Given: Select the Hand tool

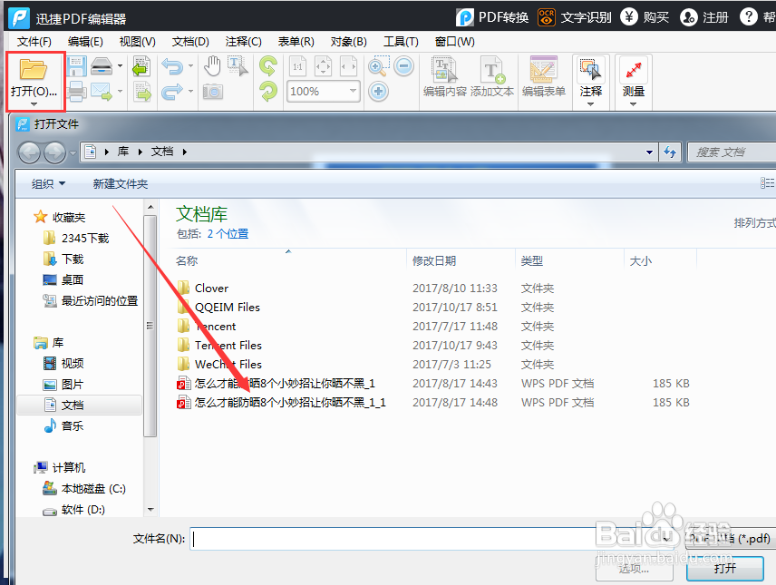Looking at the screenshot, I should coord(212,65).
